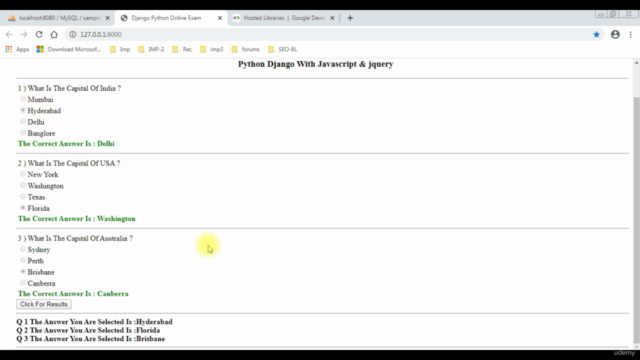Image resolution: width=640 pixels, height=360 pixels.
Task: Close the localhost MySQL tab
Action: point(107,18)
